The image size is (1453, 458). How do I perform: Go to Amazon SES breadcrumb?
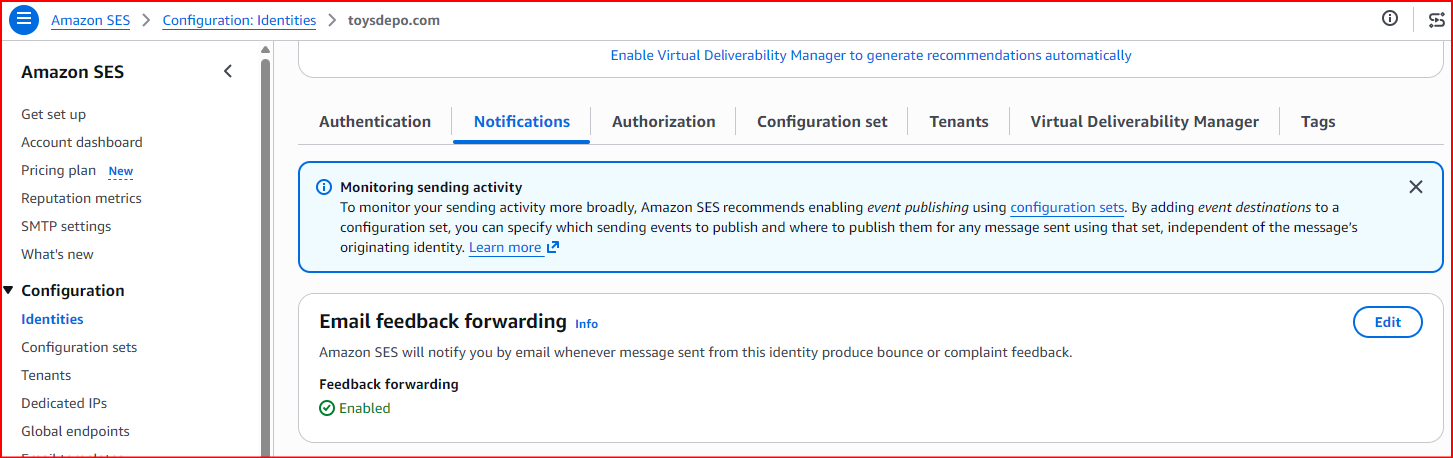click(x=90, y=20)
